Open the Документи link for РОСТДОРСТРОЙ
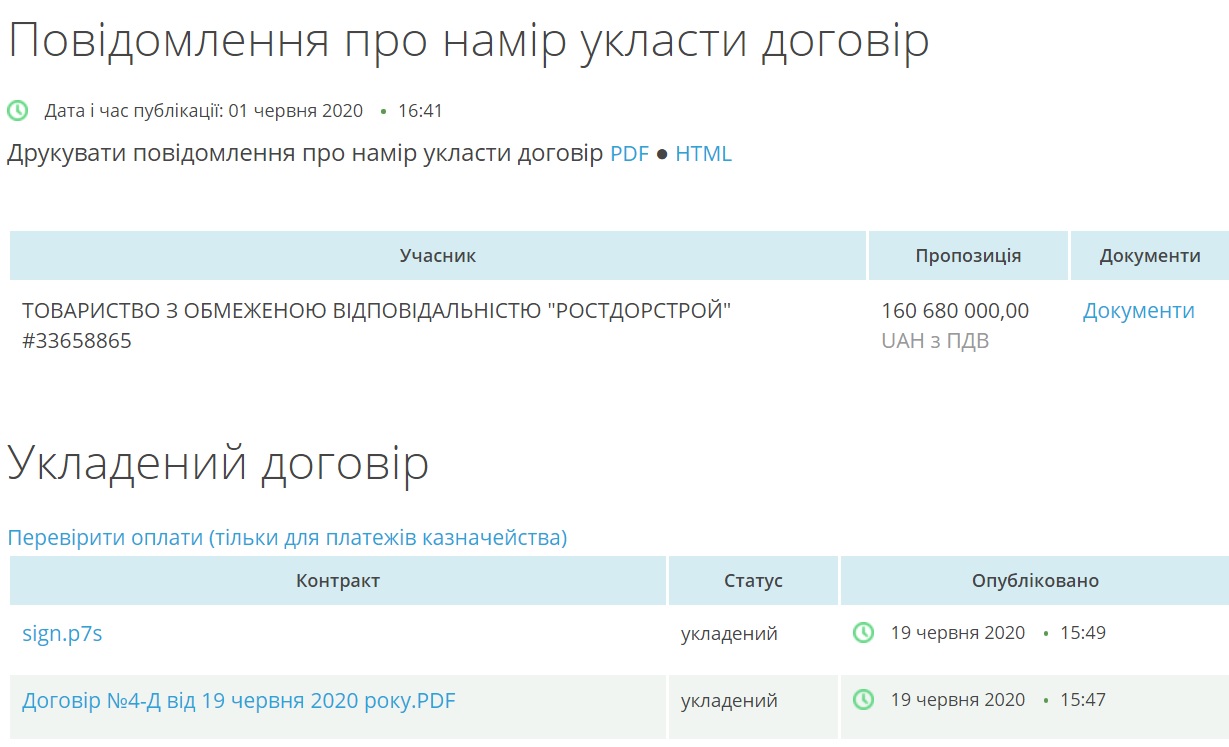The width and height of the screenshot is (1229, 747). pos(1138,311)
